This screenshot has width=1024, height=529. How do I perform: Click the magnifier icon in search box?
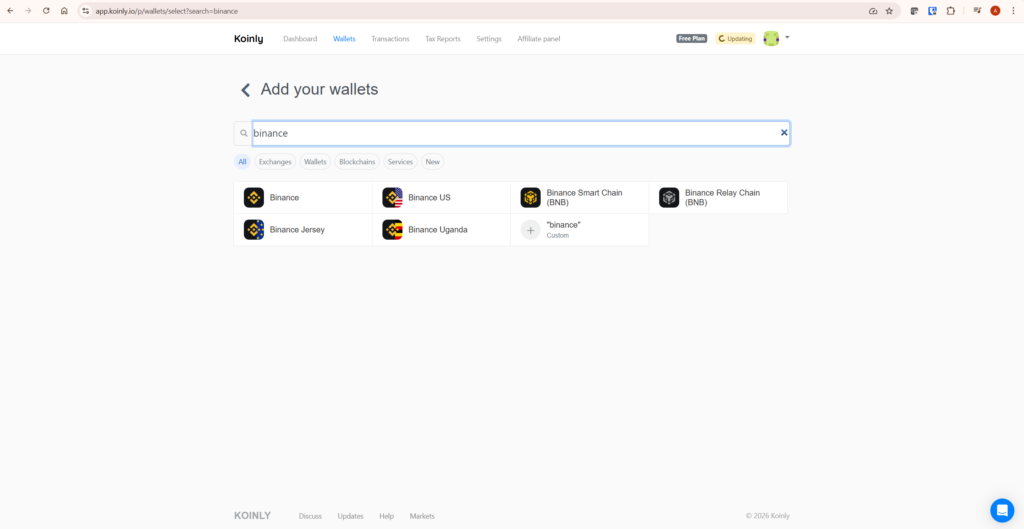244,133
